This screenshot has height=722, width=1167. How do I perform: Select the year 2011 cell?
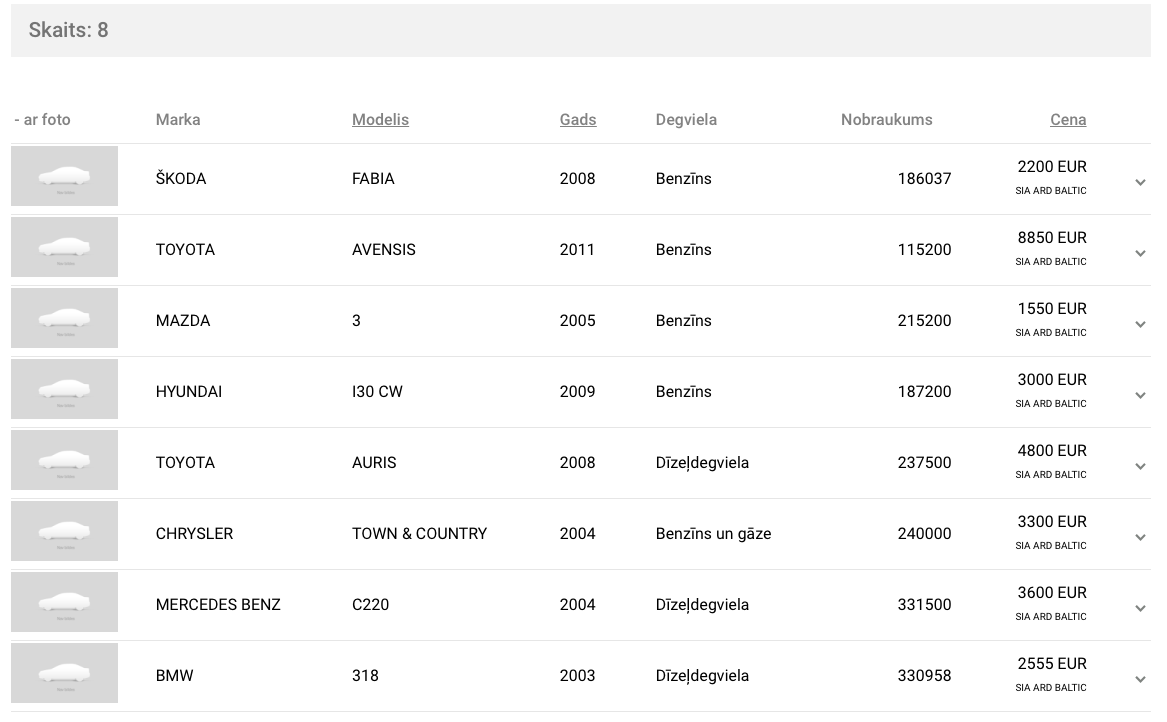pos(577,250)
